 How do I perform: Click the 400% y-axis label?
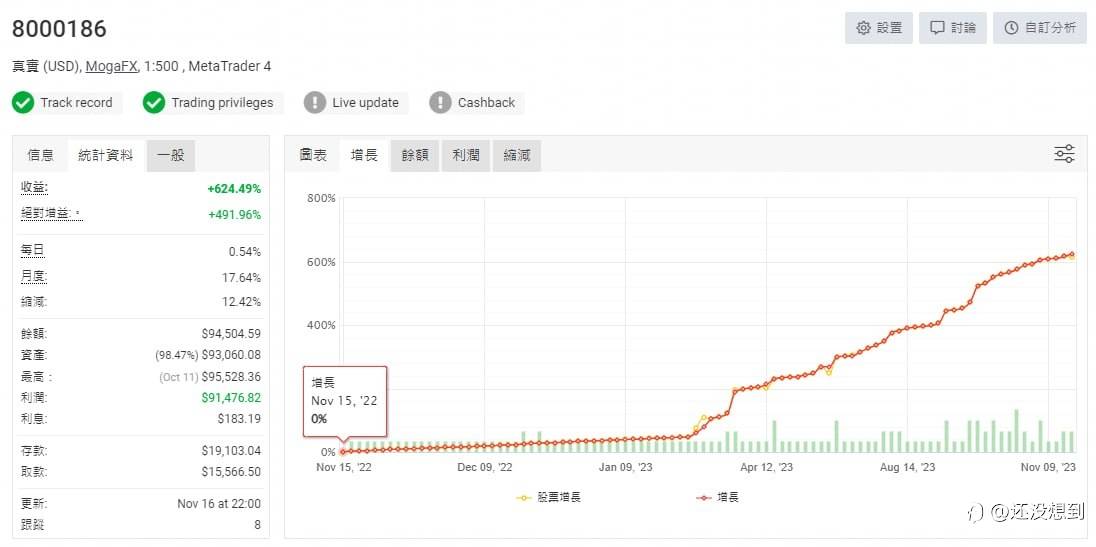[x=322, y=325]
